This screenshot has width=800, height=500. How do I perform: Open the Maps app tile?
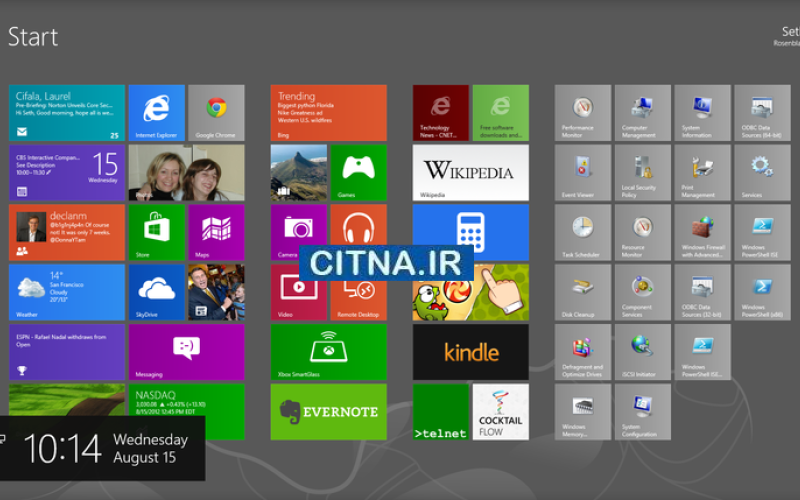pyautogui.click(x=216, y=232)
